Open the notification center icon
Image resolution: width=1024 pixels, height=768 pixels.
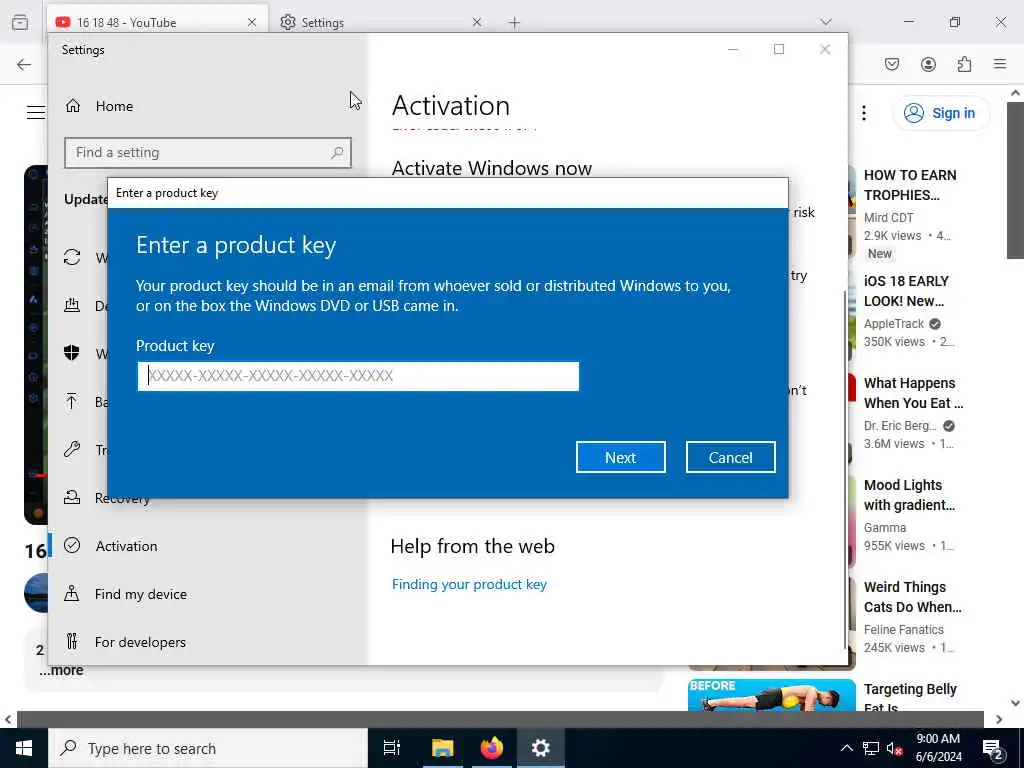click(993, 749)
